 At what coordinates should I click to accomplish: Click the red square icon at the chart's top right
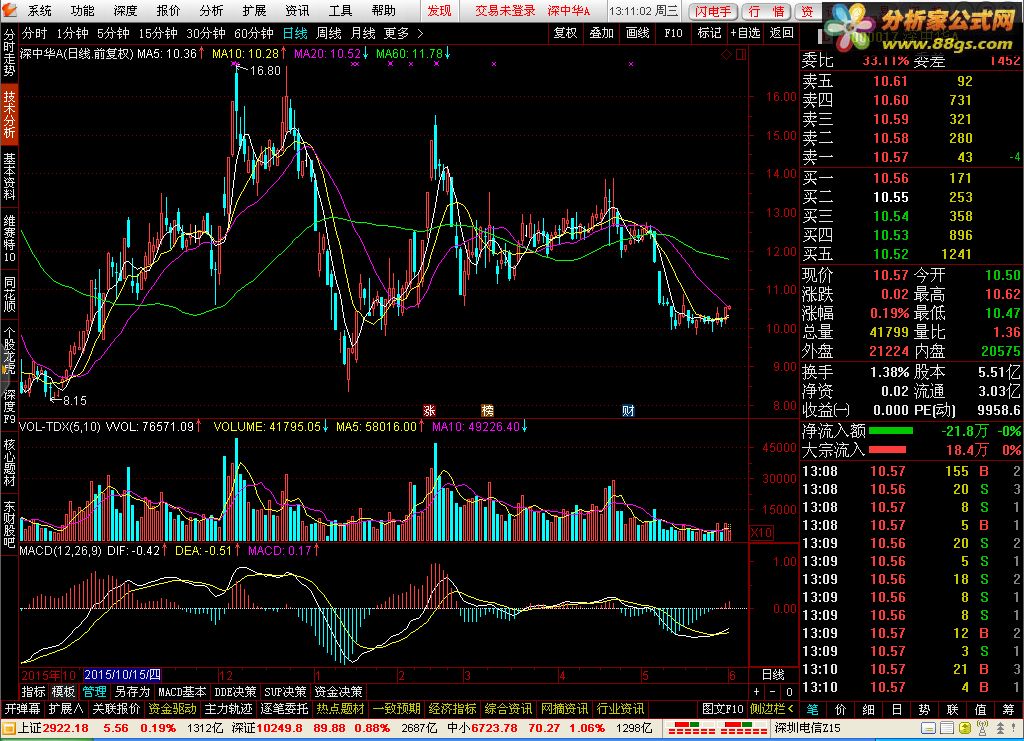741,55
